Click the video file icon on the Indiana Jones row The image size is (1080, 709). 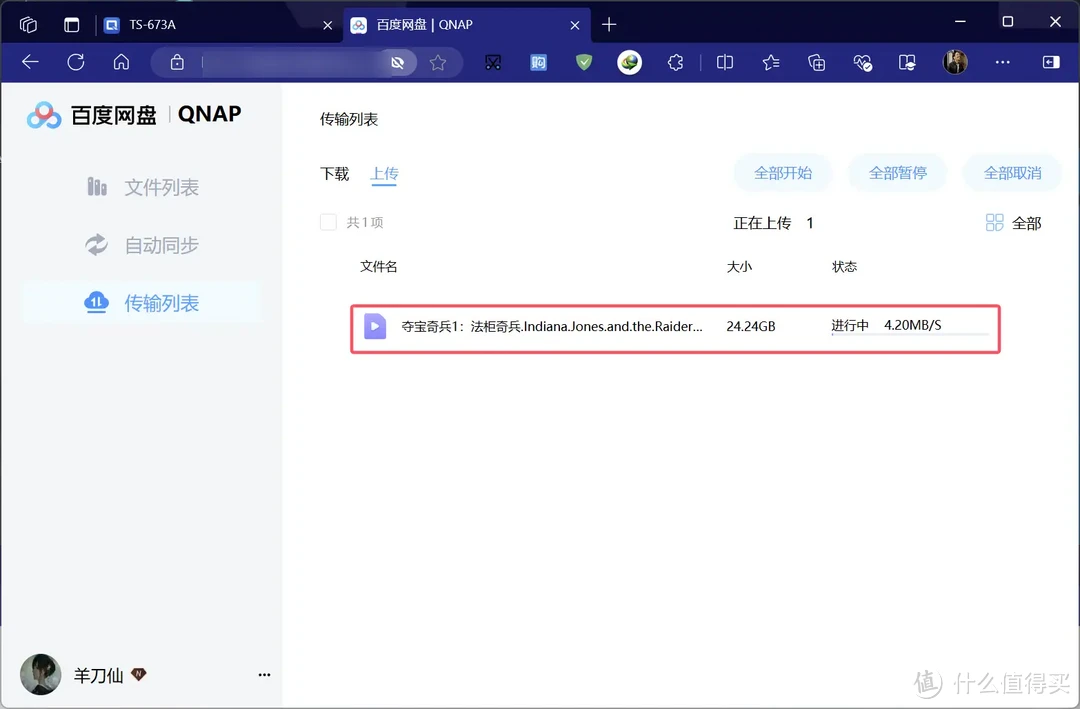[374, 325]
